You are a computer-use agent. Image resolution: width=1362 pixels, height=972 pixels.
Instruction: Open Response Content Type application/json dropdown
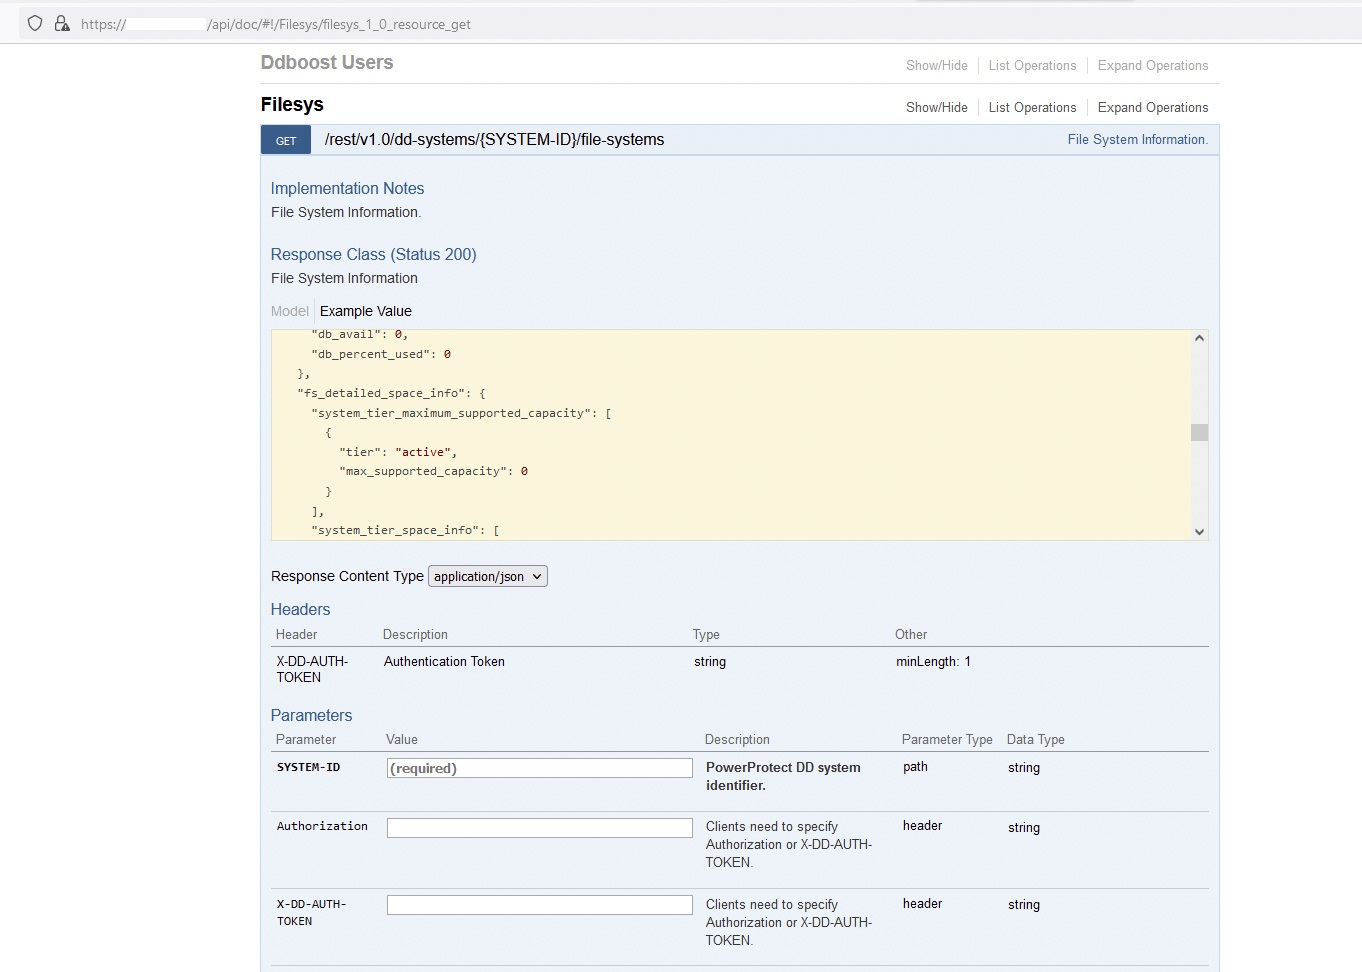(488, 576)
